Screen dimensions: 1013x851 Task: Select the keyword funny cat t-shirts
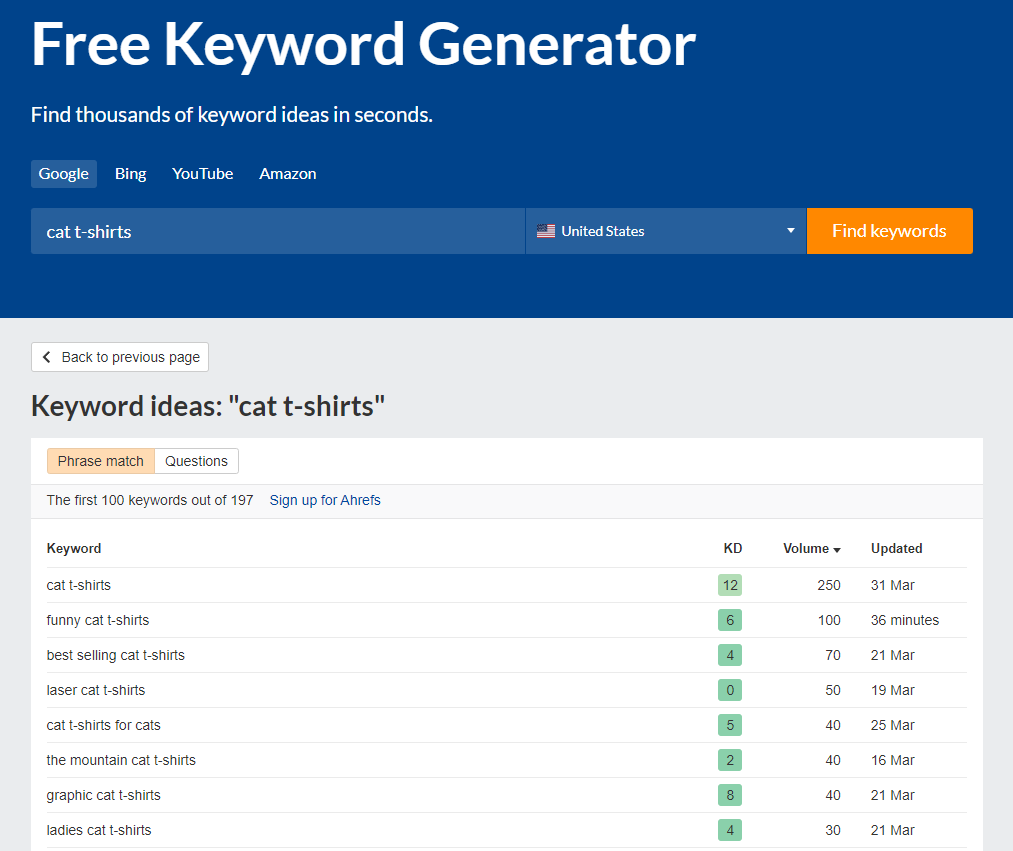[x=98, y=620]
